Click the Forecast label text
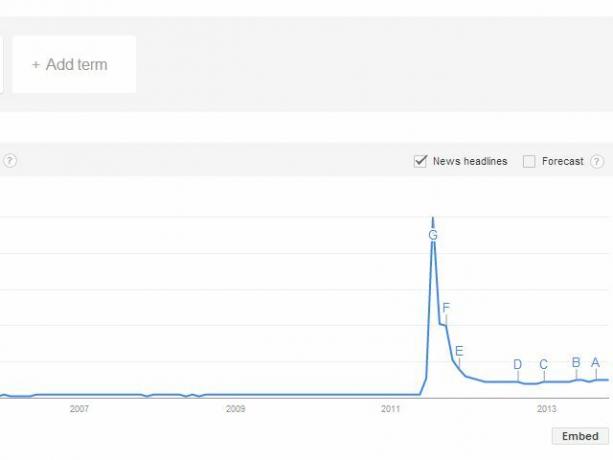This screenshot has width=613, height=460. 563,161
